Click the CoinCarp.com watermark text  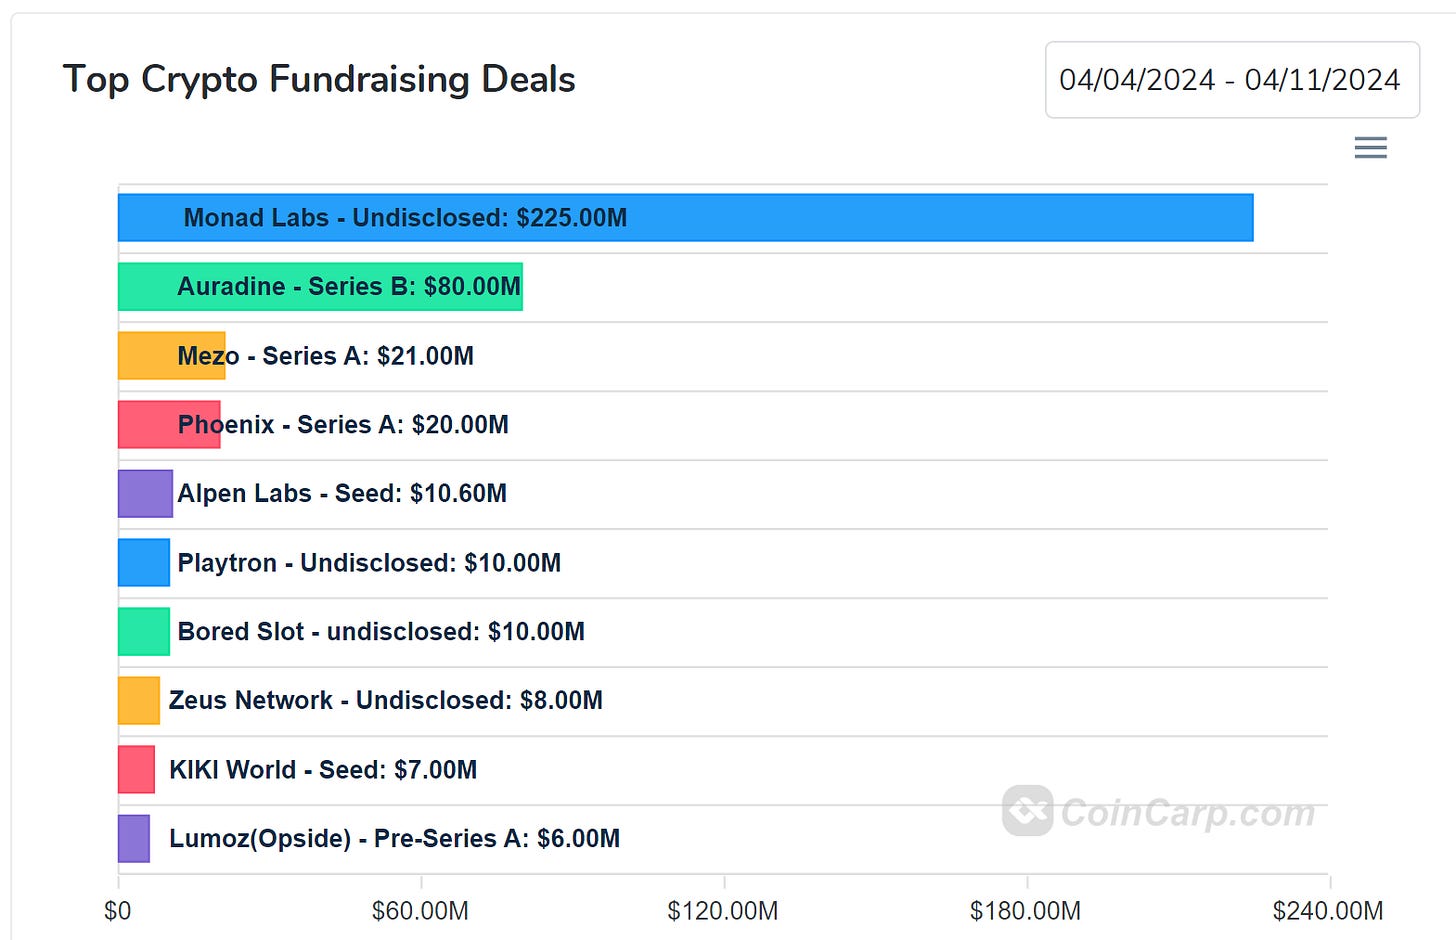coord(1188,813)
